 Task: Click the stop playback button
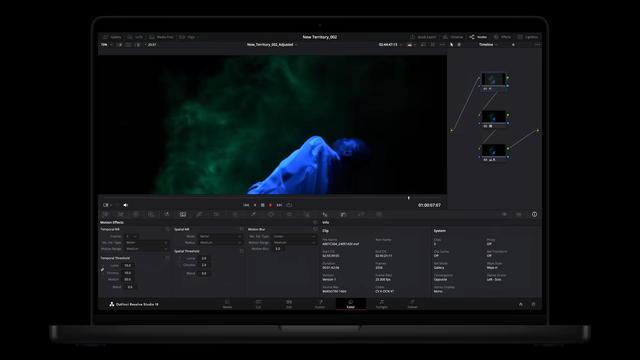262,205
